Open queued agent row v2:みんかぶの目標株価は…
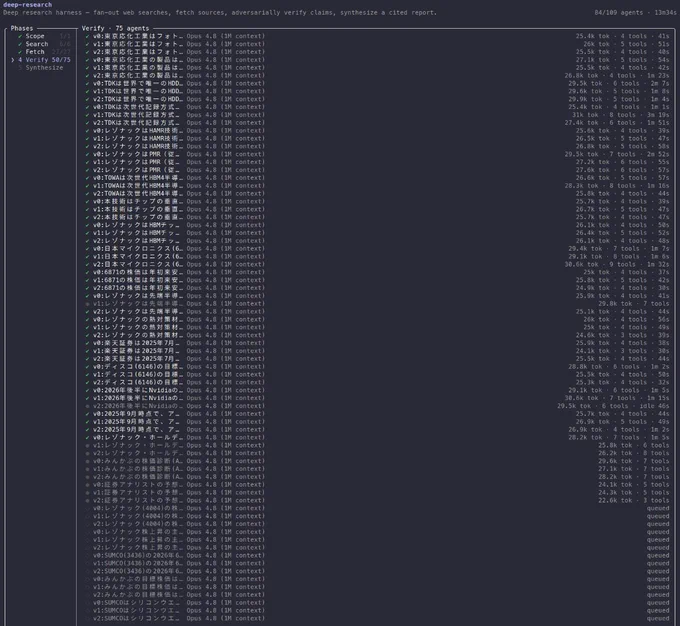This screenshot has height=626, width=680. (x=377, y=595)
